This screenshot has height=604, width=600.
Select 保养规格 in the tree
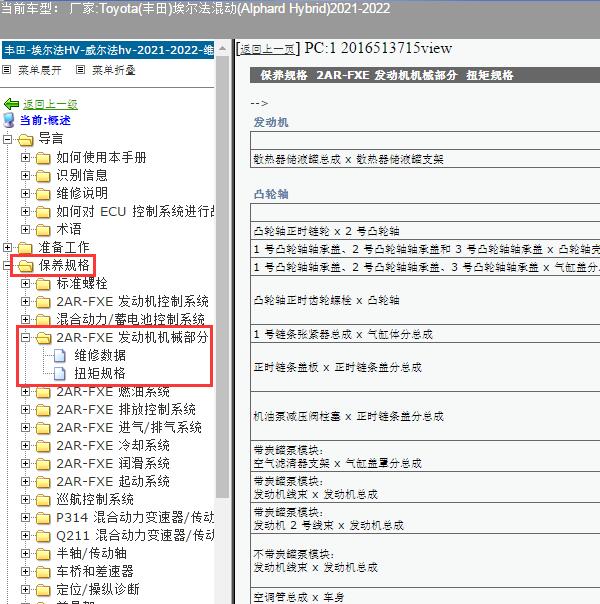coord(64,265)
